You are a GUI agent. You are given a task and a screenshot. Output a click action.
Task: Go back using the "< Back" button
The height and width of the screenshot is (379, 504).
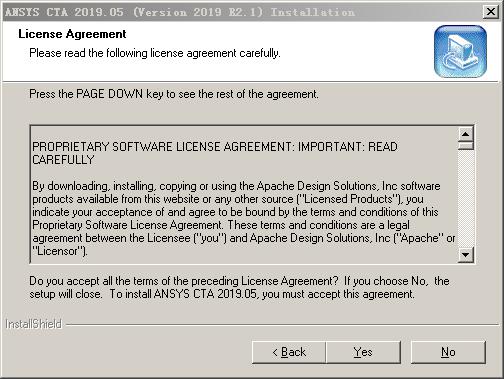(289, 352)
